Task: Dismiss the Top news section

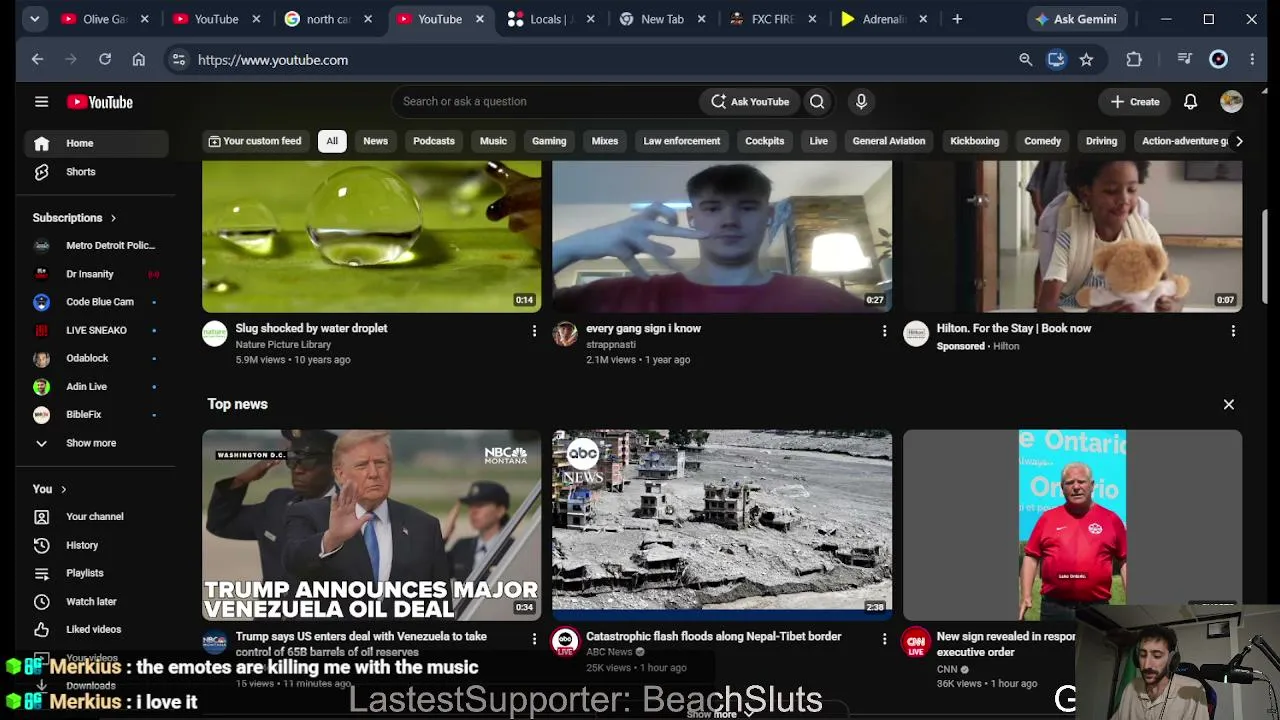Action: pyautogui.click(x=1229, y=404)
